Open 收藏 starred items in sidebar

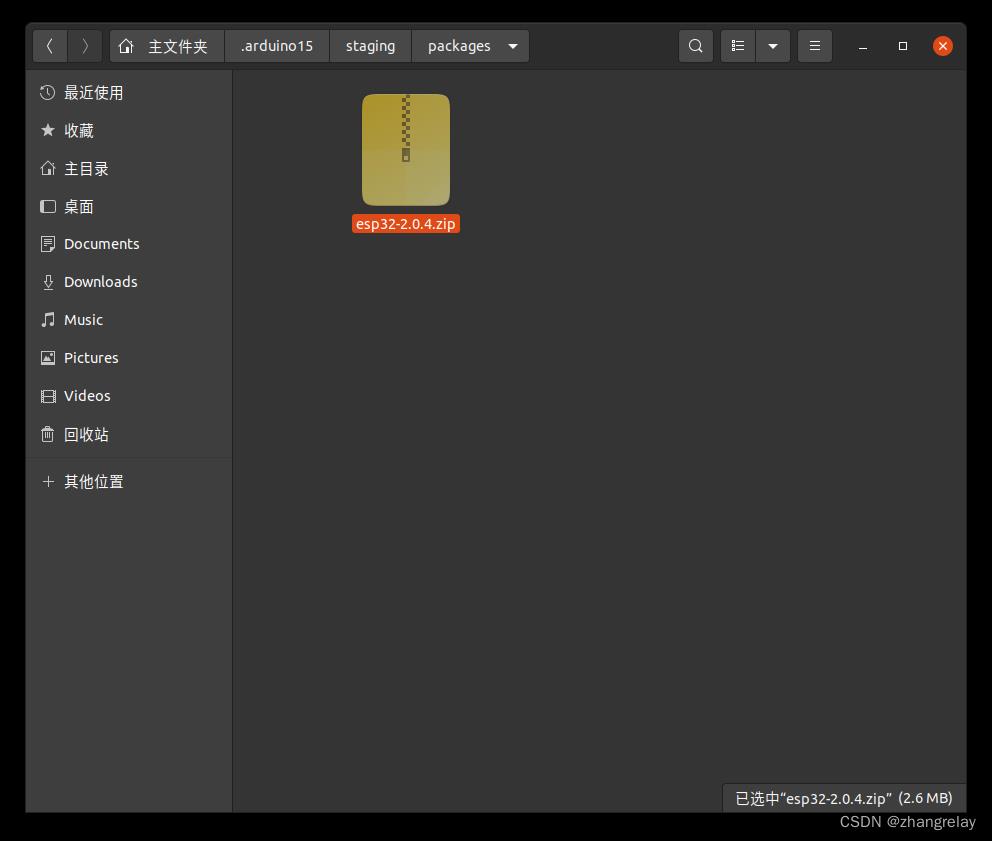(129, 130)
